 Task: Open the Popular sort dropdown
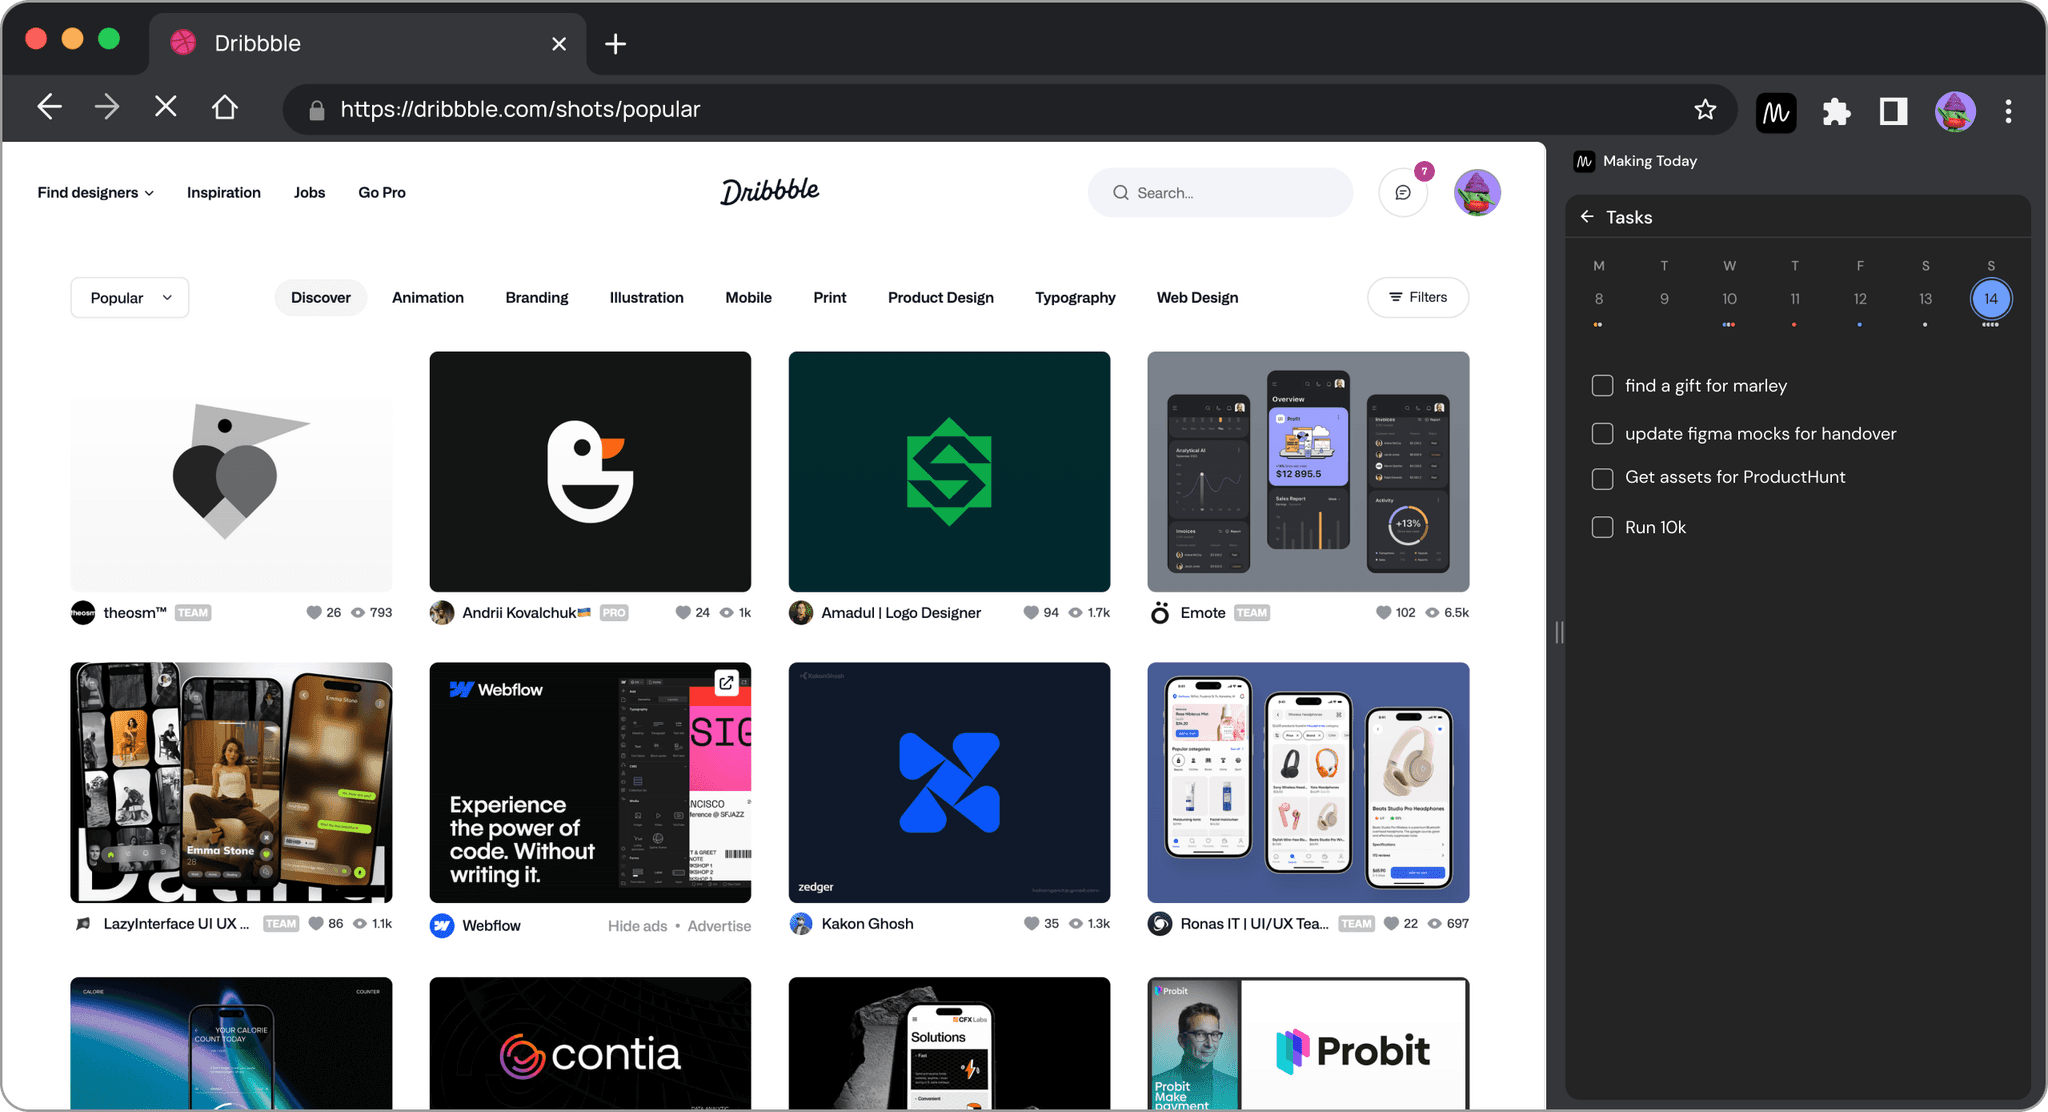130,298
